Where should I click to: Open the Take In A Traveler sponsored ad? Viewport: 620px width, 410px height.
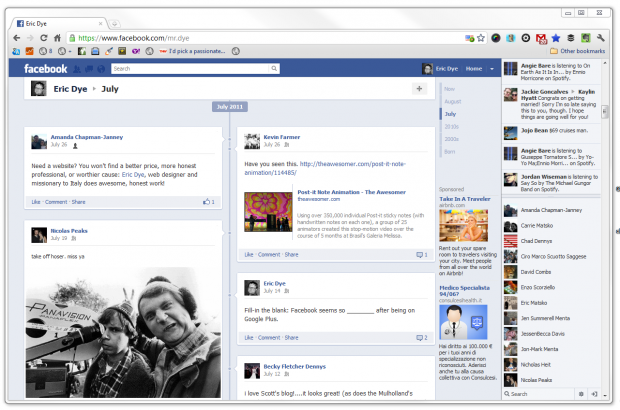tap(465, 199)
